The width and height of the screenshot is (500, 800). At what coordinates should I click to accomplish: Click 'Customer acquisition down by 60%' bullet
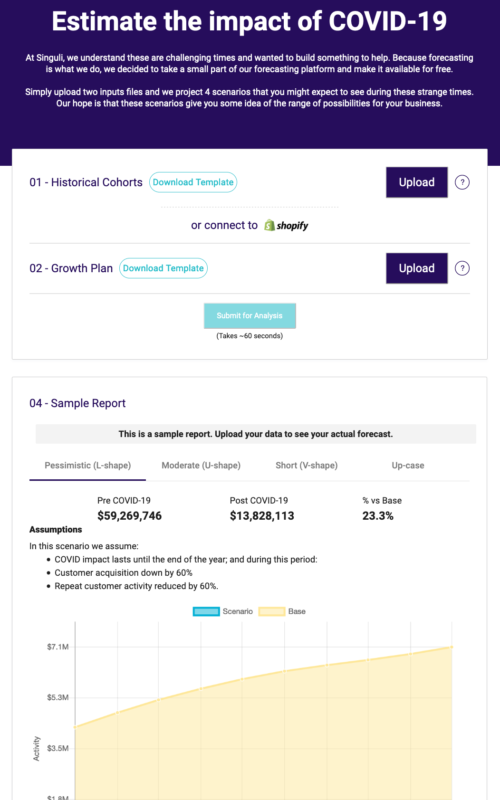click(123, 573)
